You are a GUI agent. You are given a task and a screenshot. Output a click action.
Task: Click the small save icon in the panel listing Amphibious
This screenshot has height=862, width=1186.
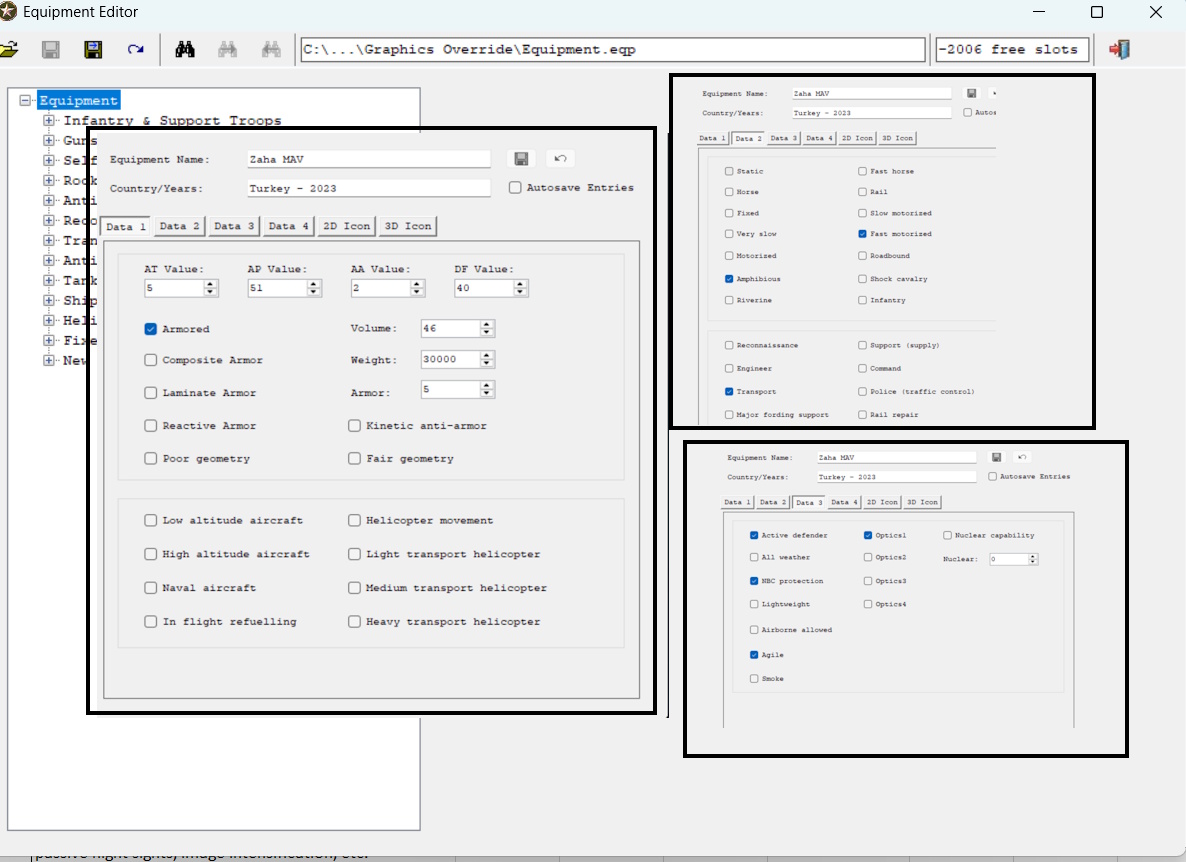(971, 93)
